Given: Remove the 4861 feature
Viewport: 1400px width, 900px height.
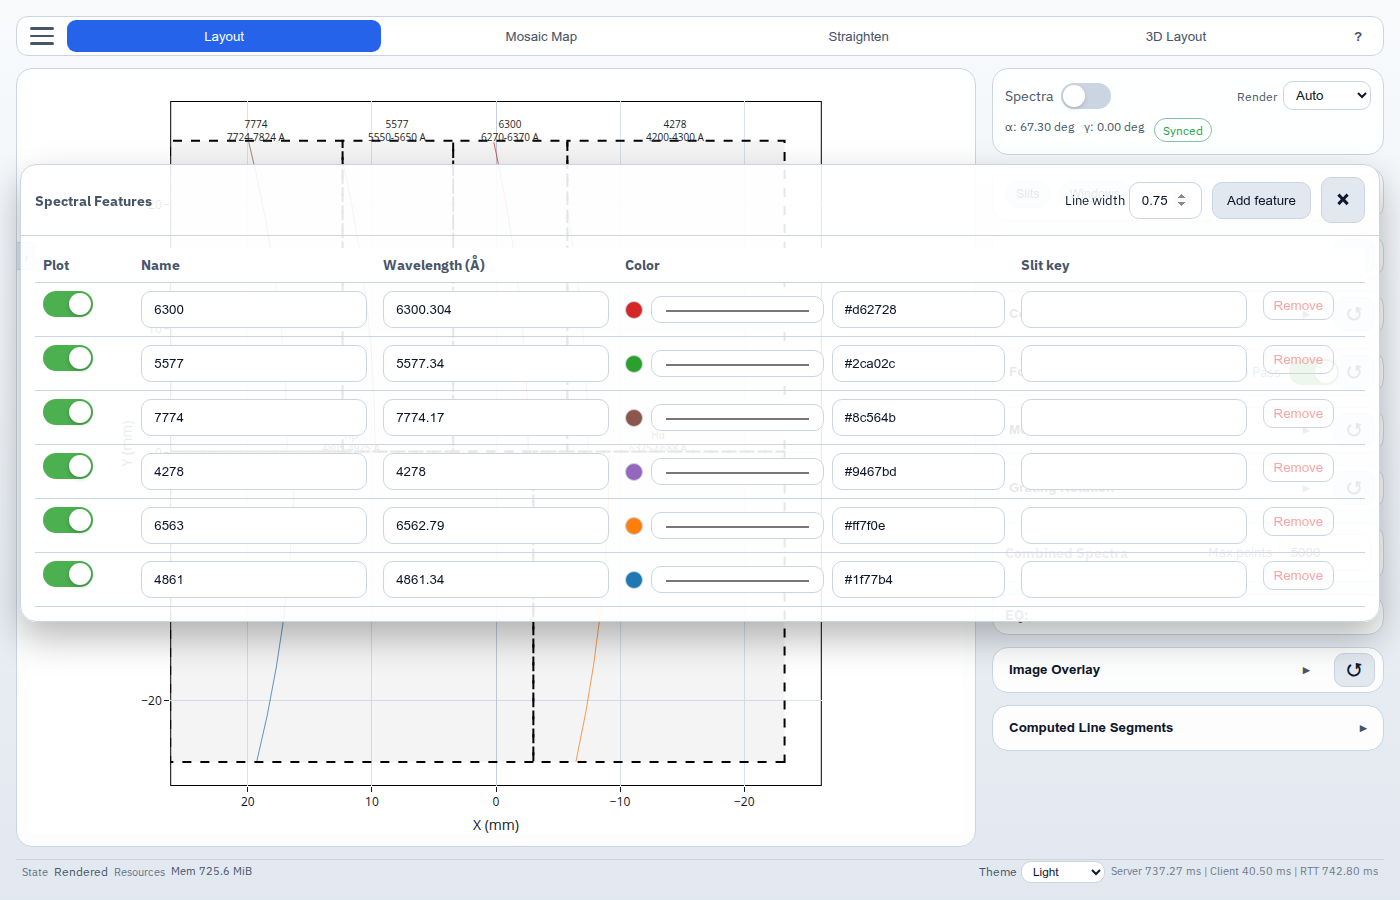Looking at the screenshot, I should tap(1298, 576).
